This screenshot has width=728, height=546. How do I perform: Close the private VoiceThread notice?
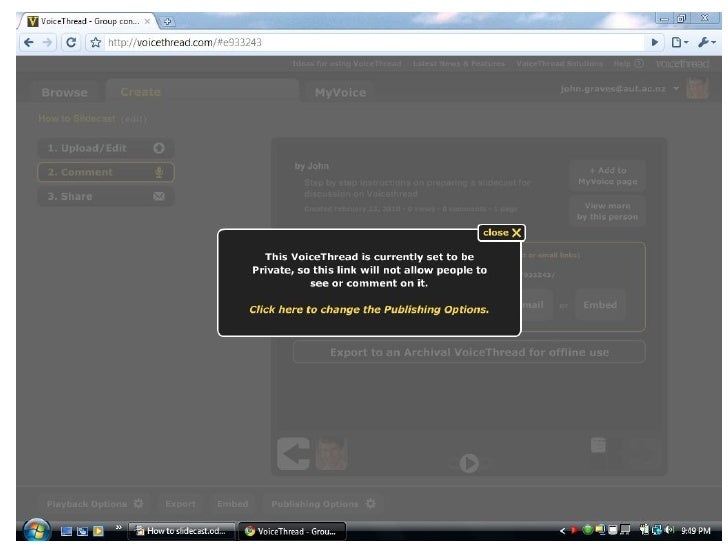click(x=501, y=233)
